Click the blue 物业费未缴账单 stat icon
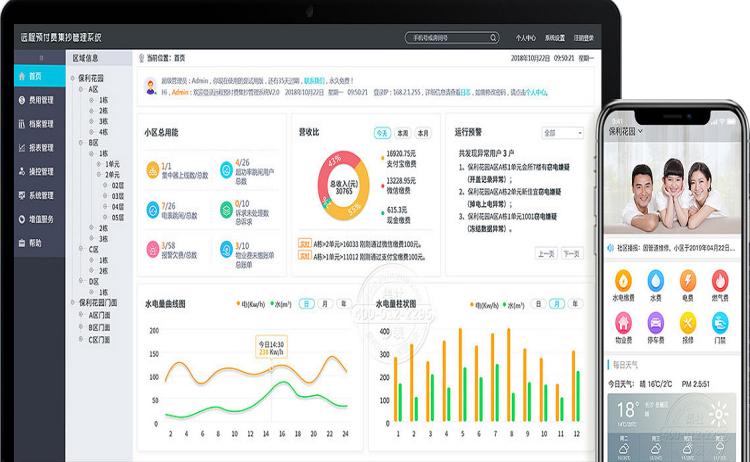The image size is (750, 462). [x=226, y=249]
